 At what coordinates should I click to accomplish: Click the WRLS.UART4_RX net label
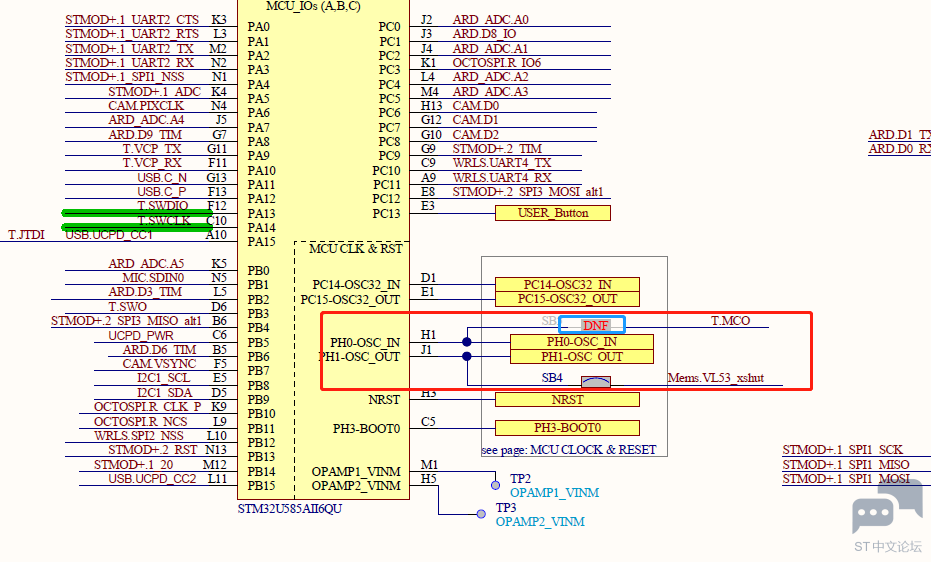click(x=502, y=177)
